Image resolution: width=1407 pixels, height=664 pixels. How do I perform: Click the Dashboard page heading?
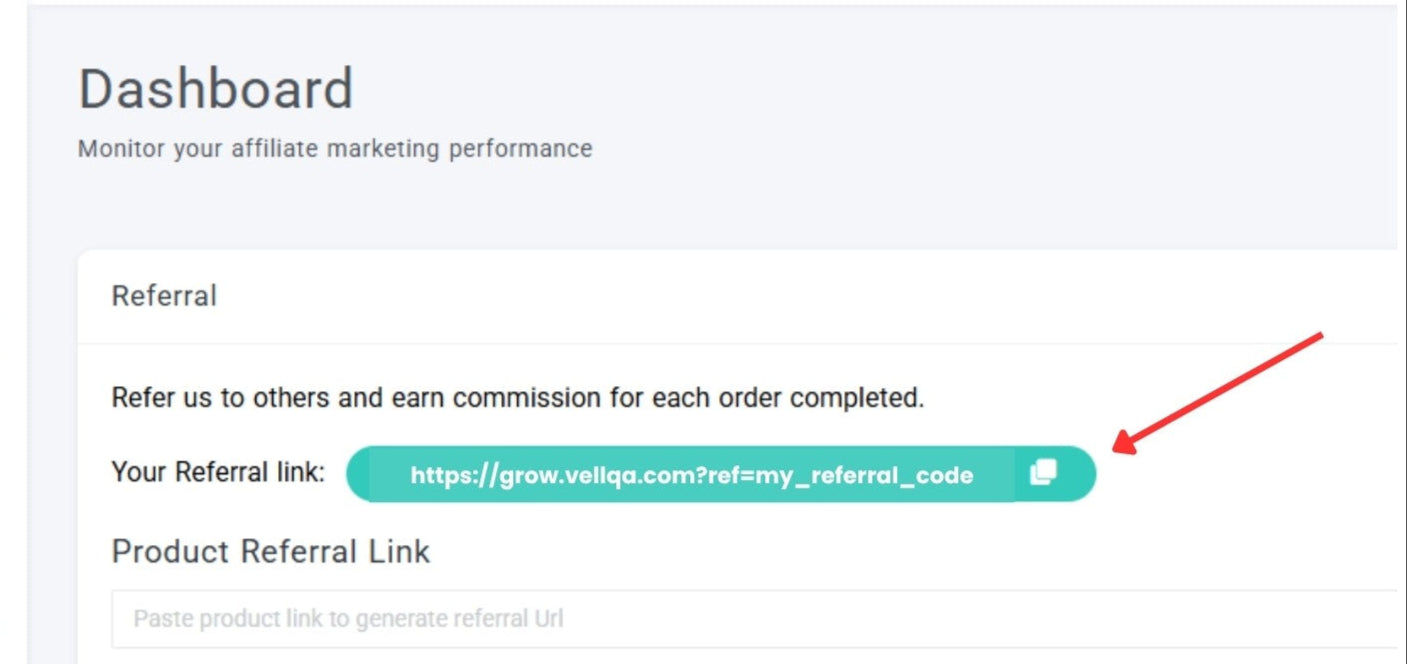(x=216, y=89)
